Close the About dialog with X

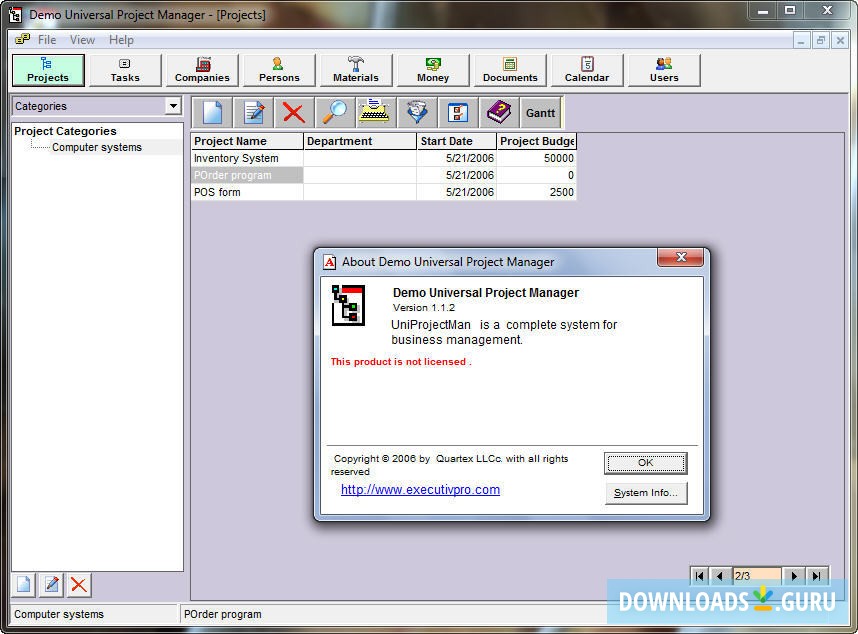pyautogui.click(x=680, y=257)
